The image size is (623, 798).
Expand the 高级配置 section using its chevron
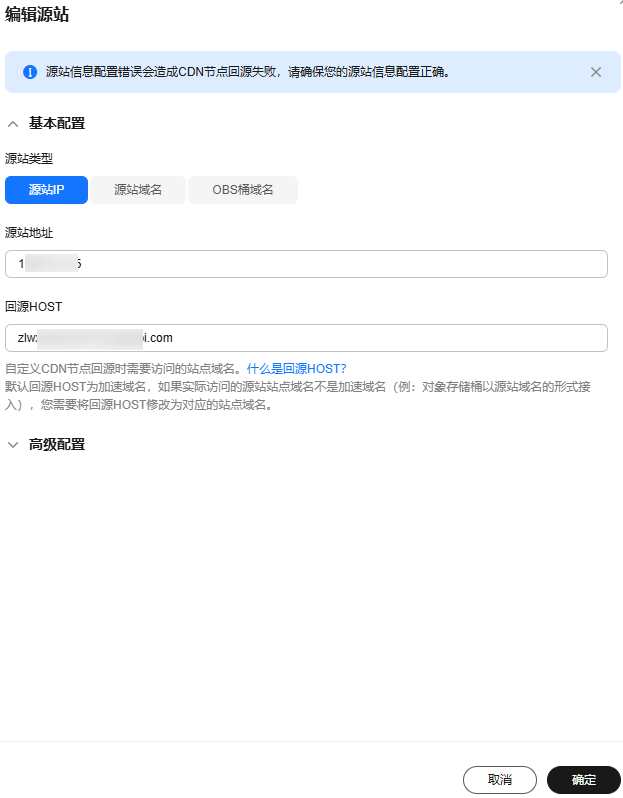pos(13,445)
